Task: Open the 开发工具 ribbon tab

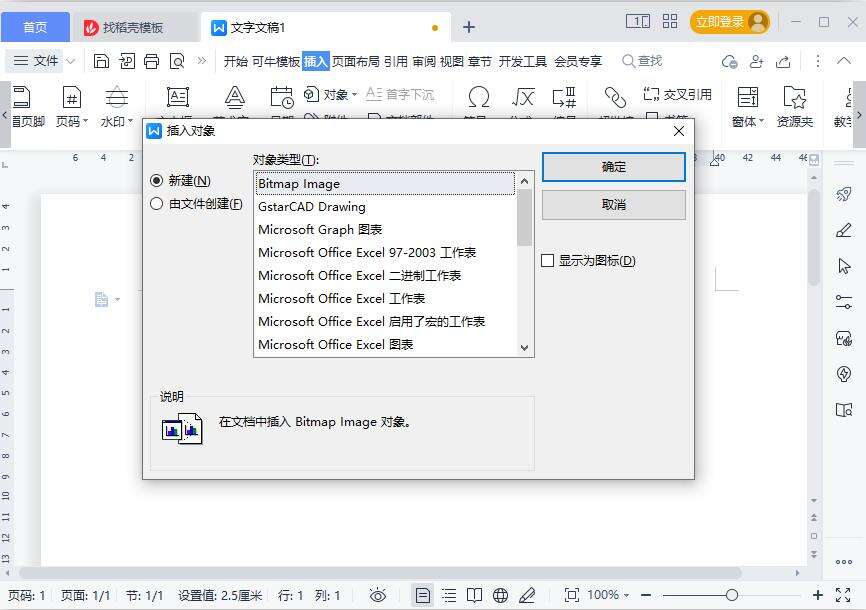Action: coord(522,61)
